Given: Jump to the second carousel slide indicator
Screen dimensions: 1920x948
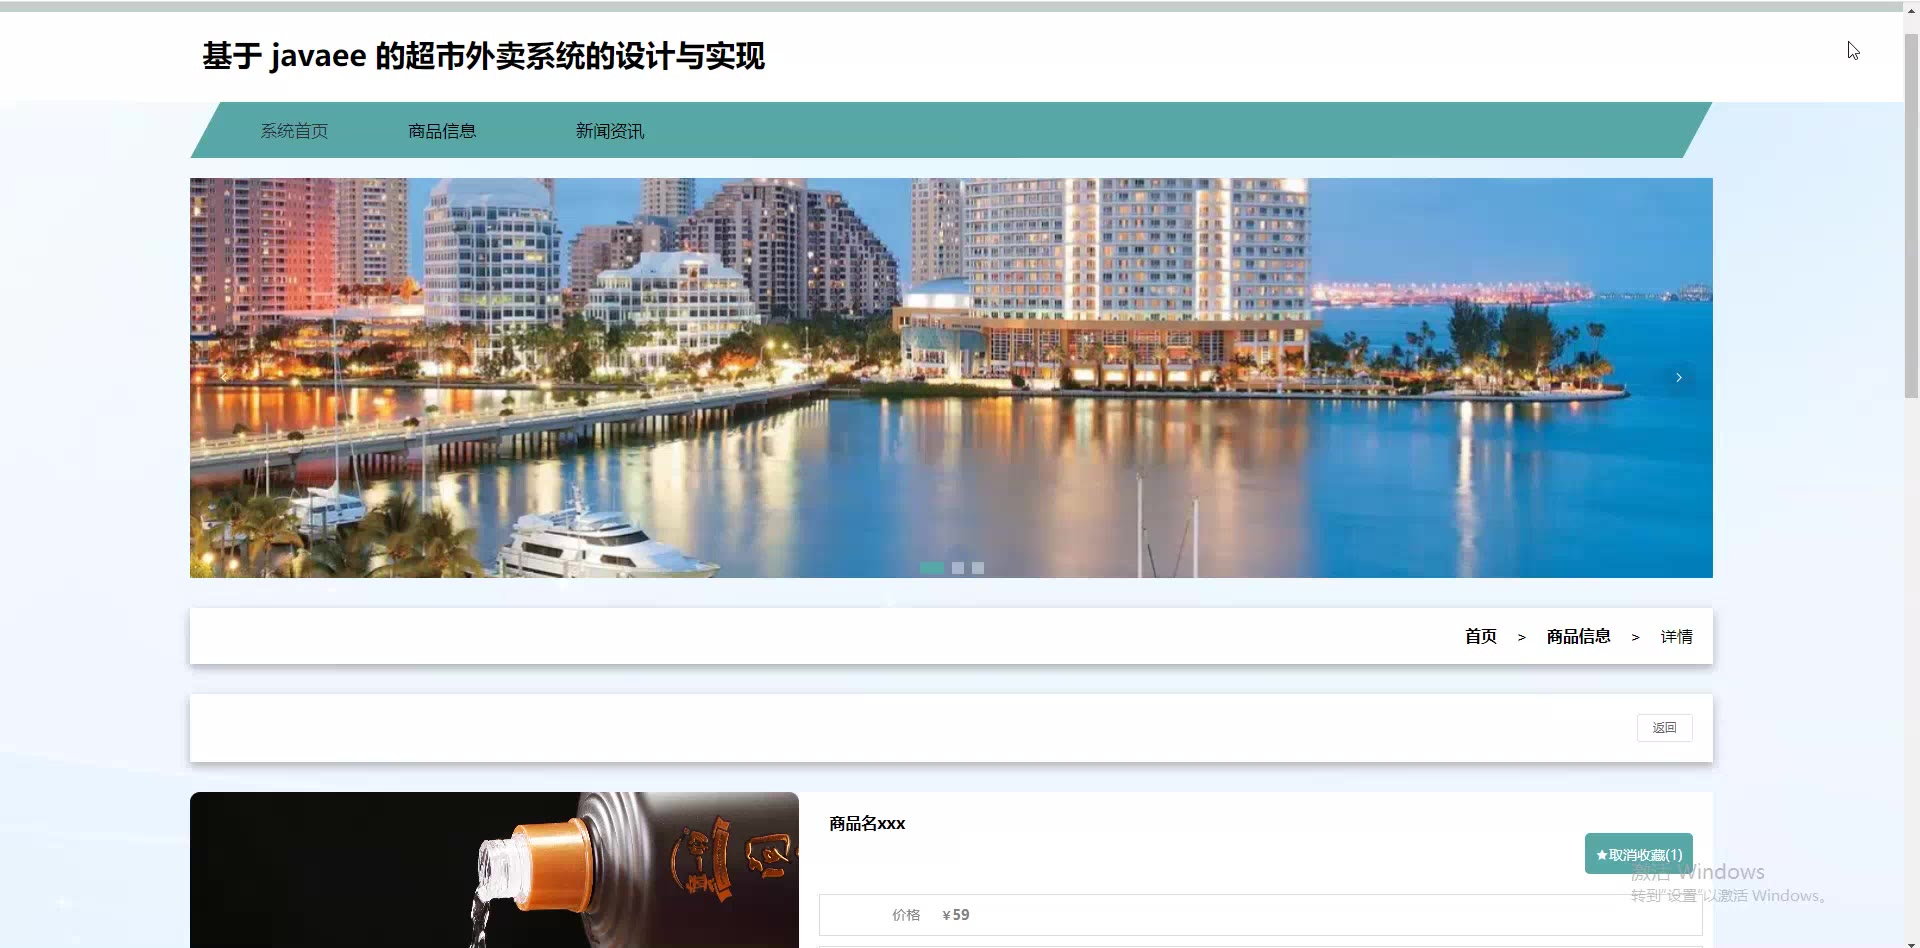Looking at the screenshot, I should [x=958, y=568].
